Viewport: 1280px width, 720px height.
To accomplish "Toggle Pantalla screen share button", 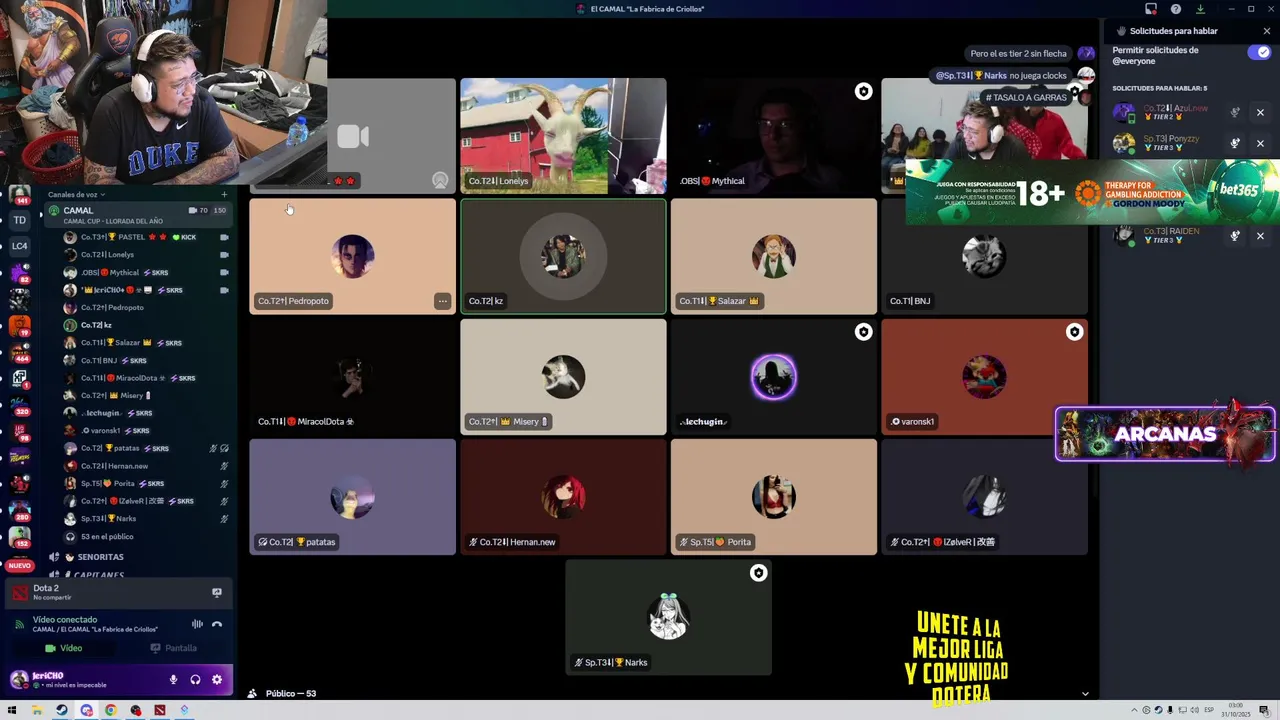I will click(174, 648).
